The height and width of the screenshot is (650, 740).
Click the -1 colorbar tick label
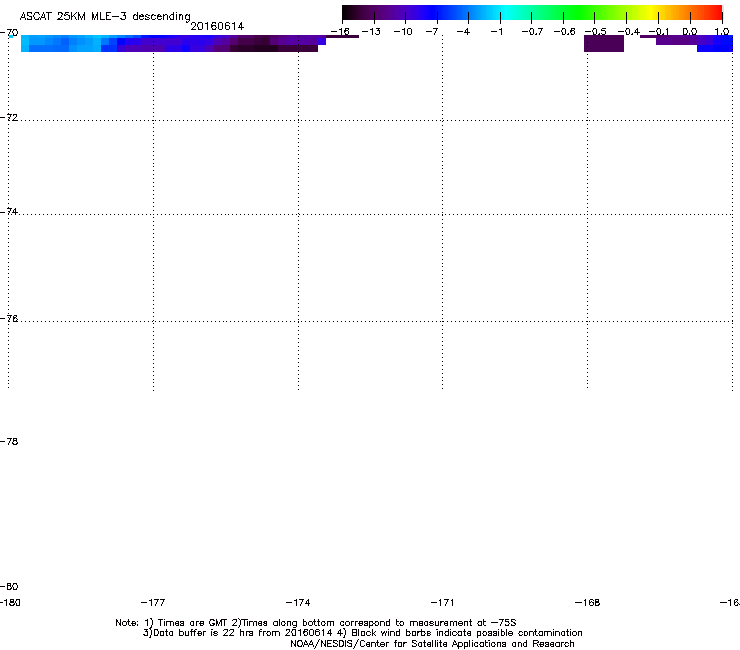click(x=496, y=32)
